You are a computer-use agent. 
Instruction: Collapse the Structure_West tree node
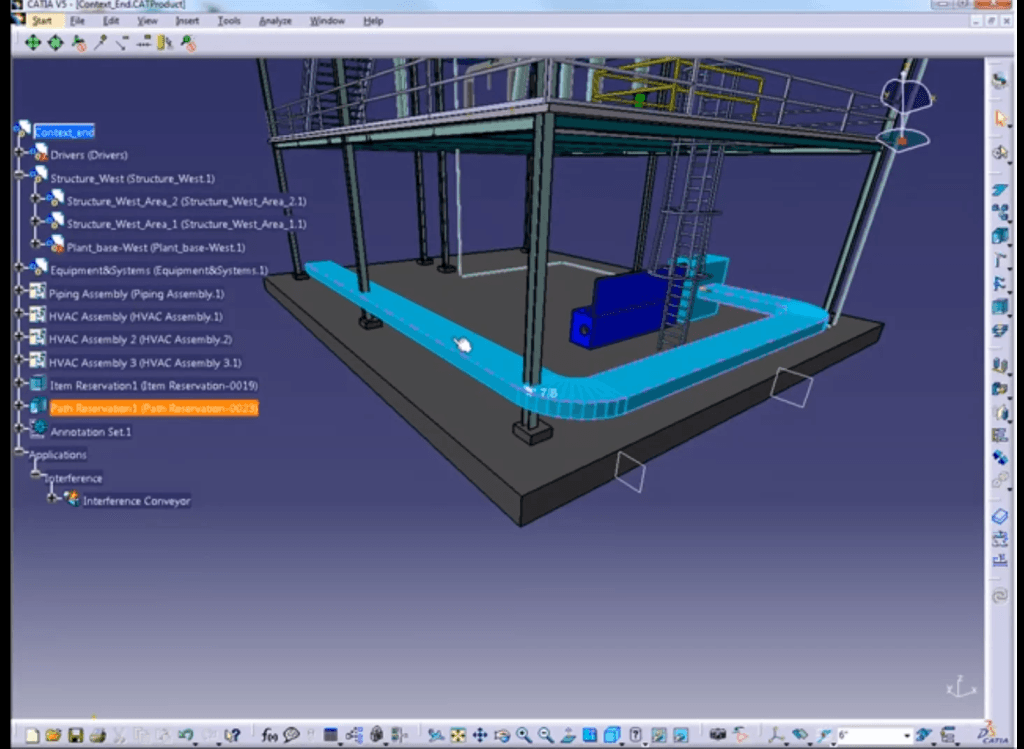pos(19,174)
